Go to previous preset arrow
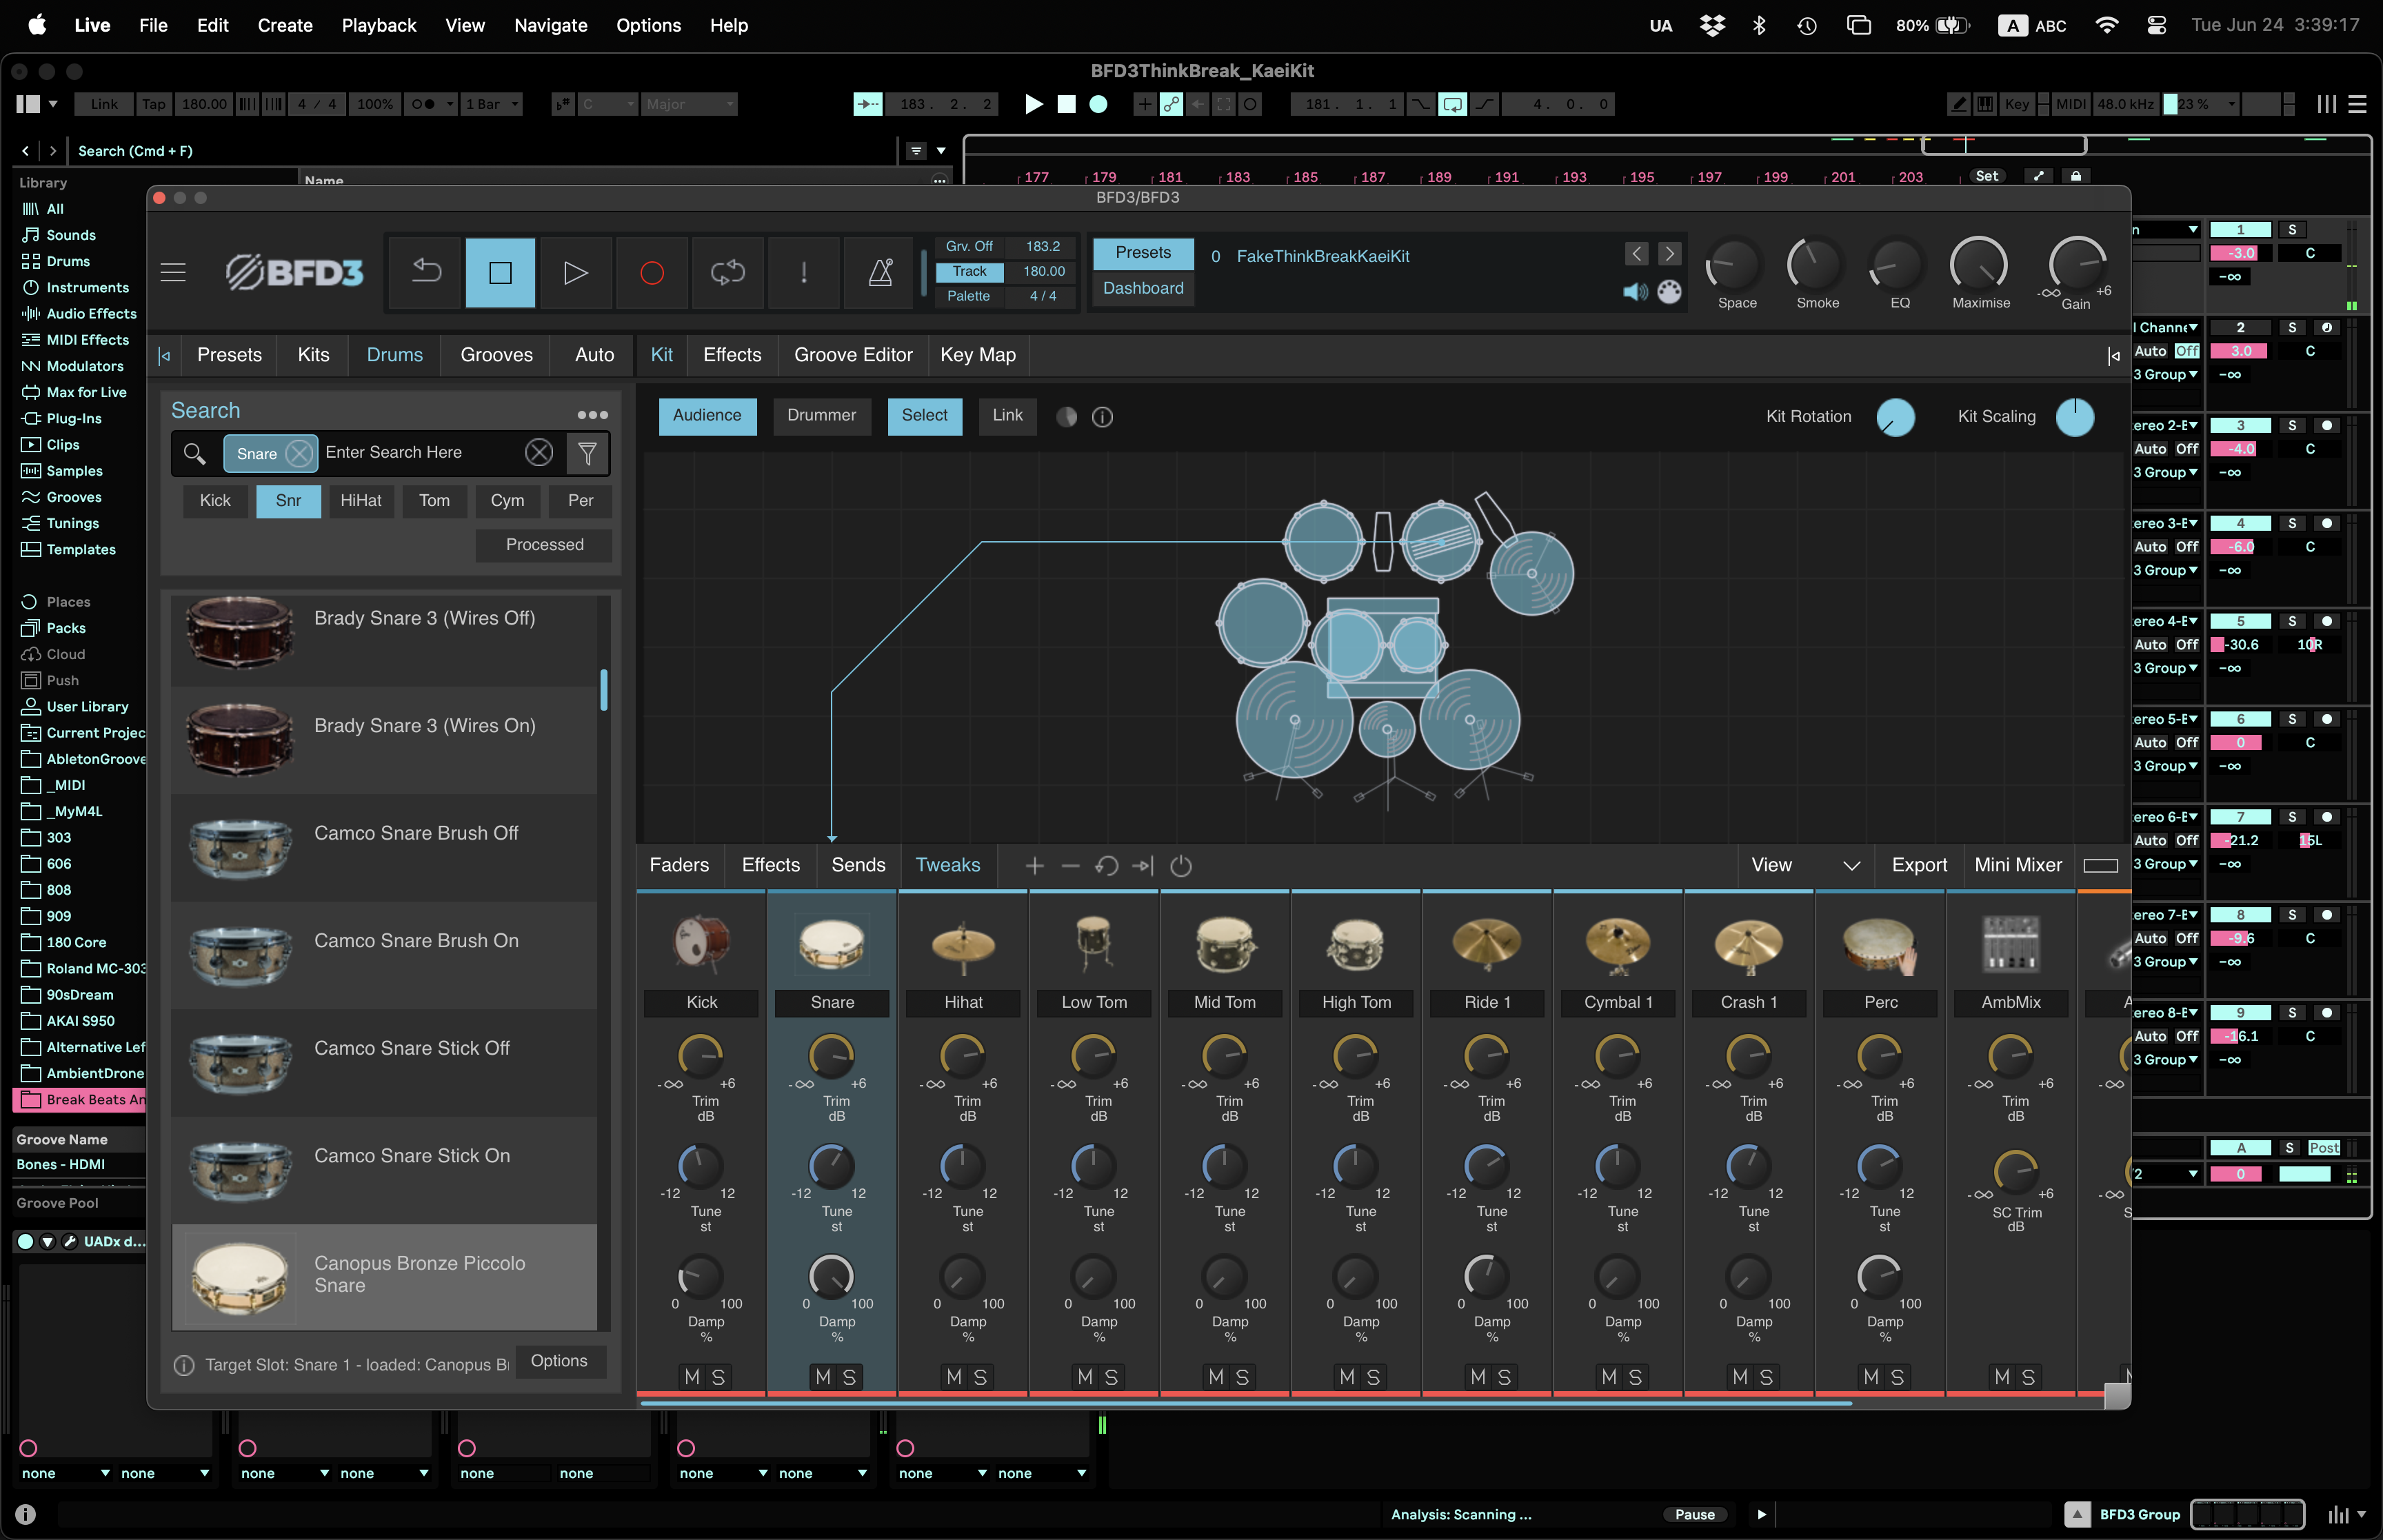 tap(1637, 254)
